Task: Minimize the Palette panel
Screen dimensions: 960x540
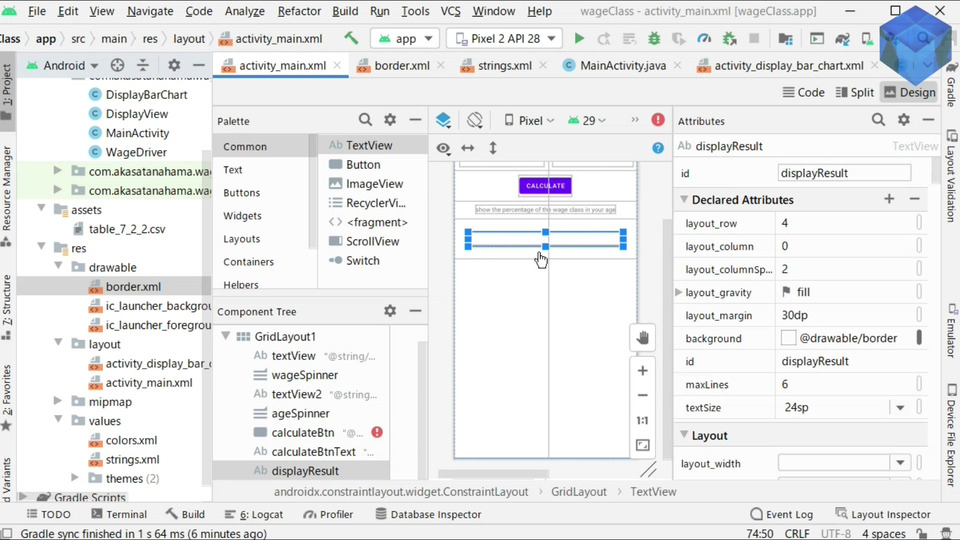Action: tap(415, 120)
